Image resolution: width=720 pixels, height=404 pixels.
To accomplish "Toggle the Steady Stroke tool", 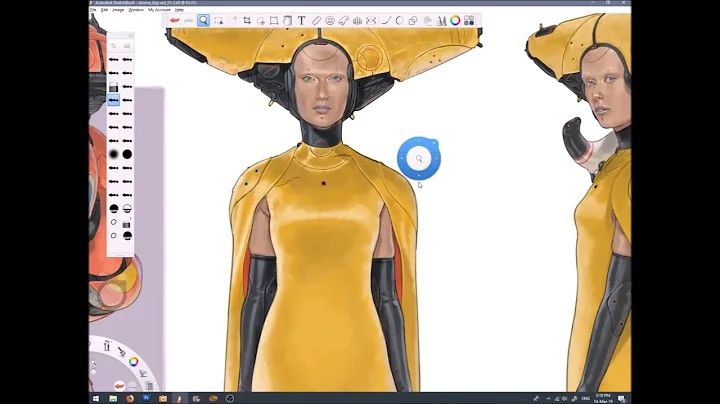I will coord(386,21).
